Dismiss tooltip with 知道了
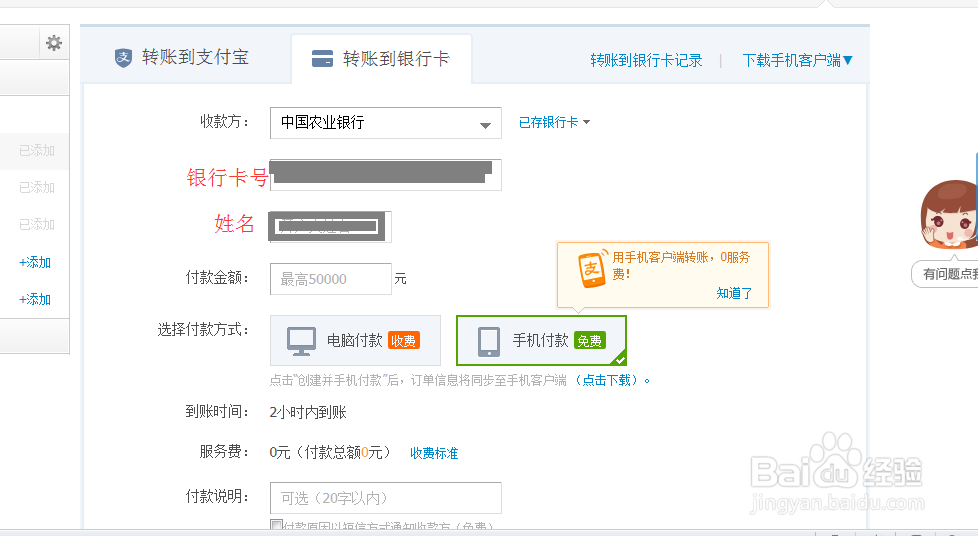 [x=734, y=293]
